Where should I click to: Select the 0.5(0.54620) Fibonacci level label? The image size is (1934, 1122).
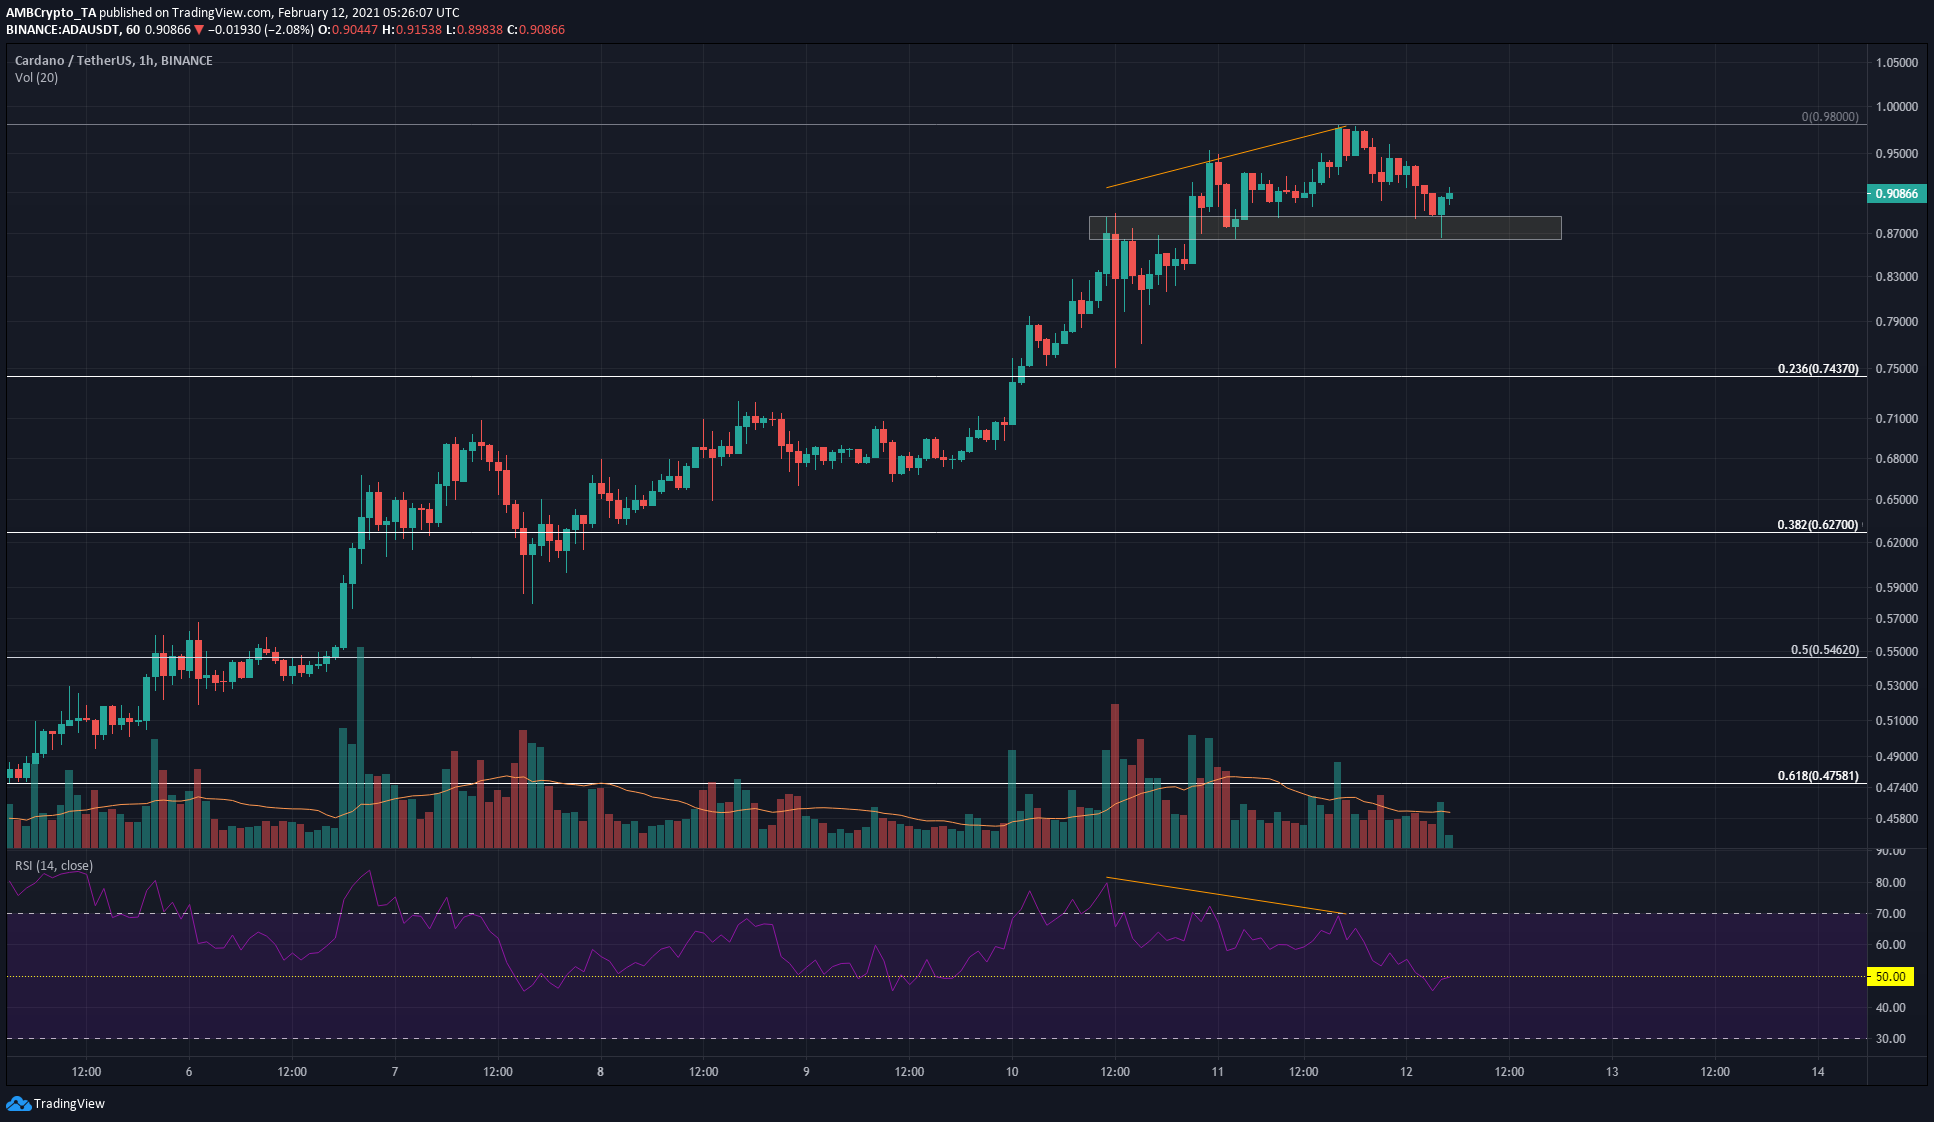(x=1825, y=649)
